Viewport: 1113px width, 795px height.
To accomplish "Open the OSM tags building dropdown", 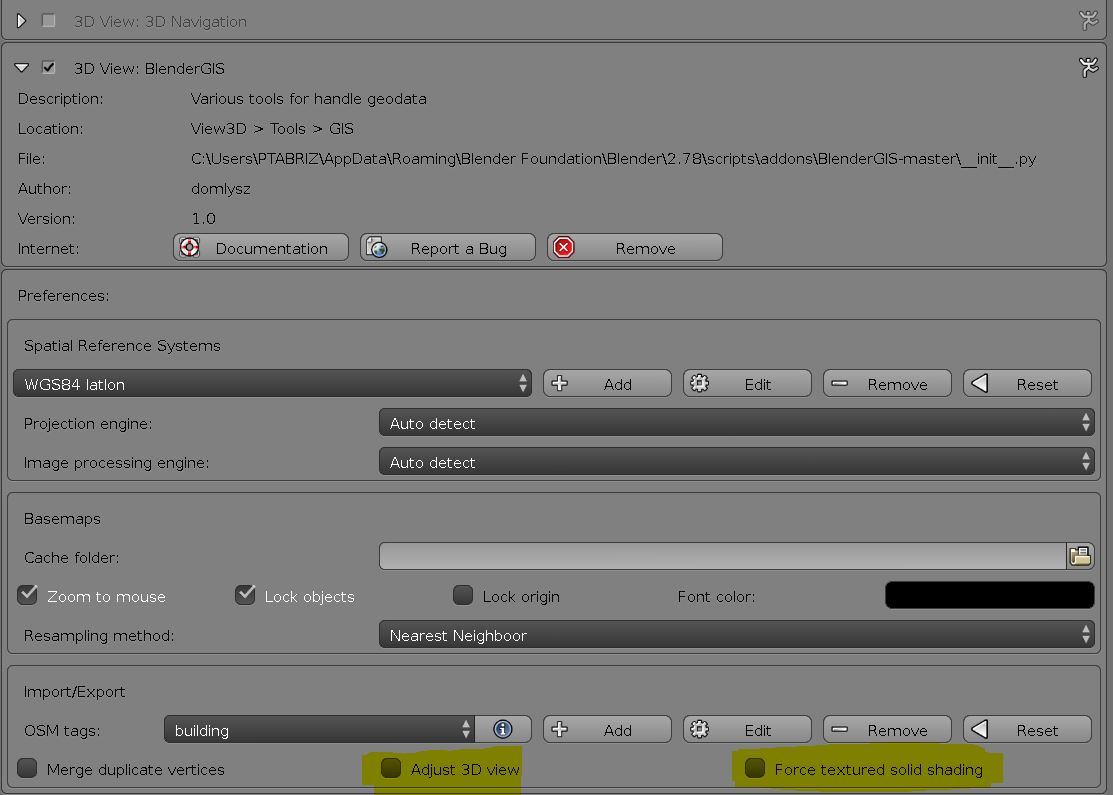I will [319, 729].
